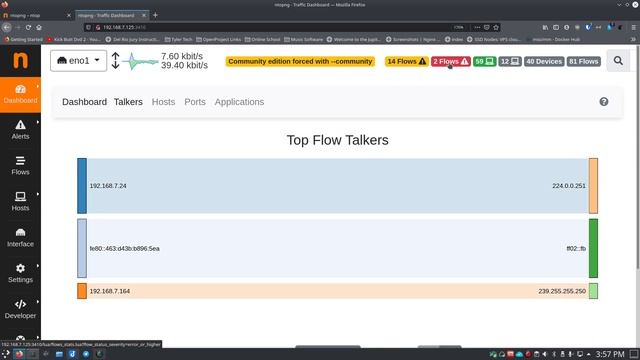The image size is (640, 360).
Task: Expand the Alerts submenu arrow
Action: [38, 122]
